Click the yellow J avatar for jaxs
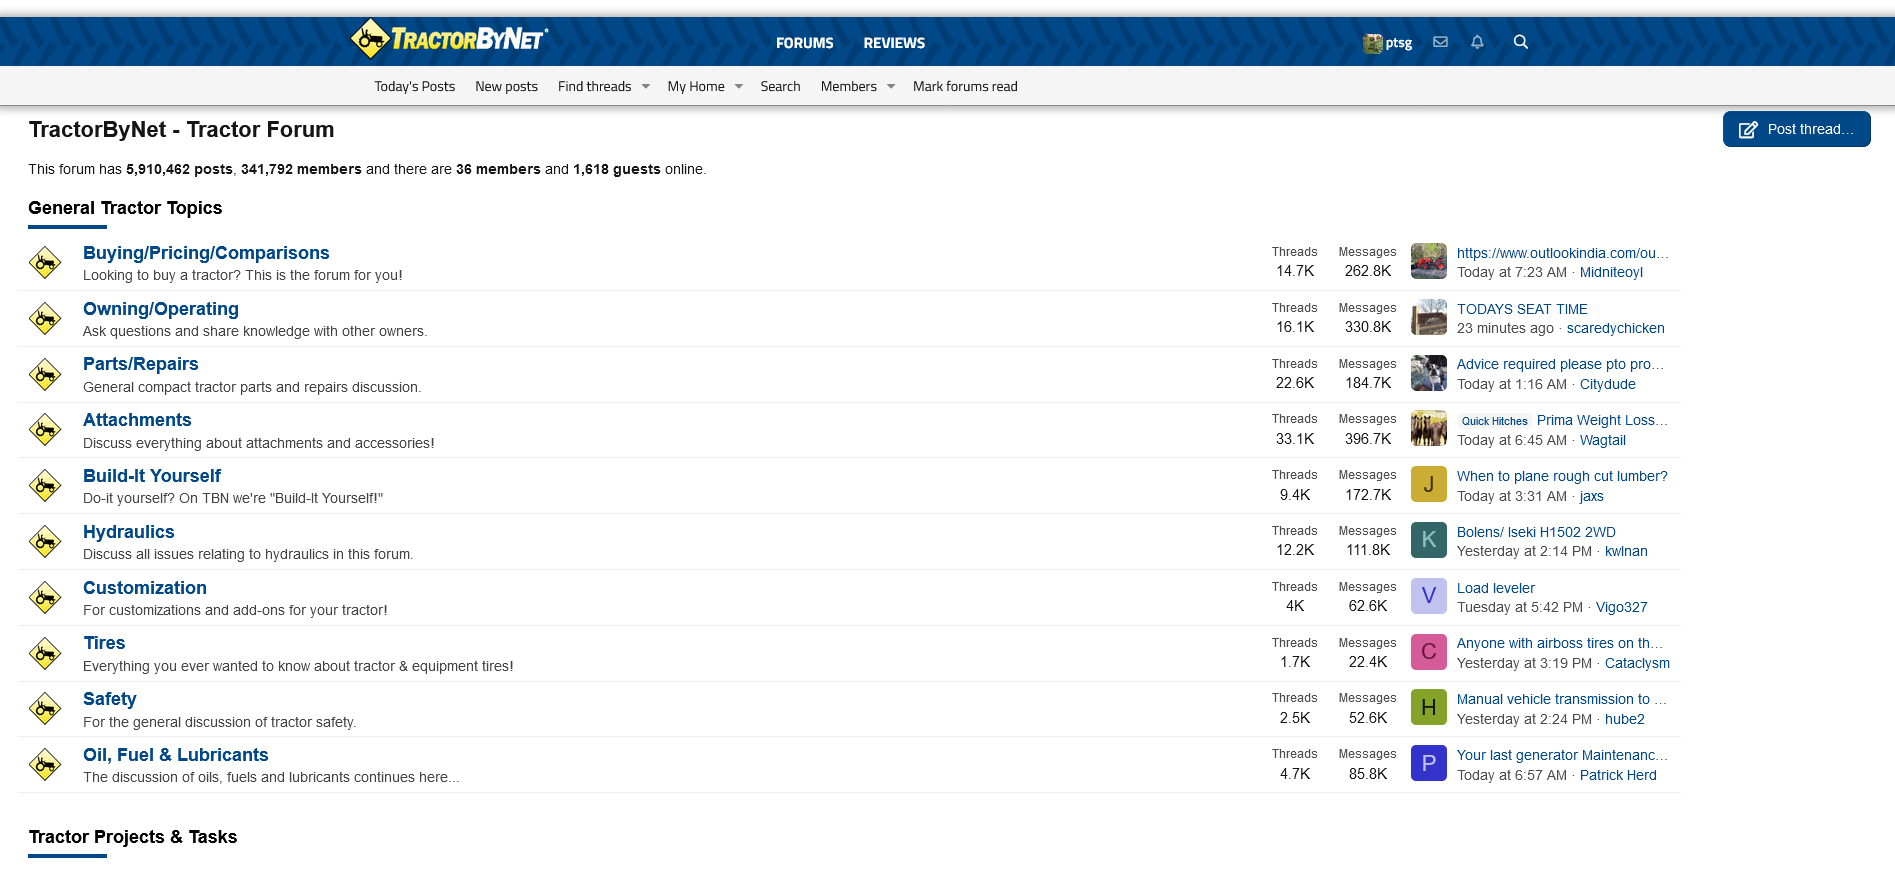The width and height of the screenshot is (1895, 870). pyautogui.click(x=1429, y=484)
